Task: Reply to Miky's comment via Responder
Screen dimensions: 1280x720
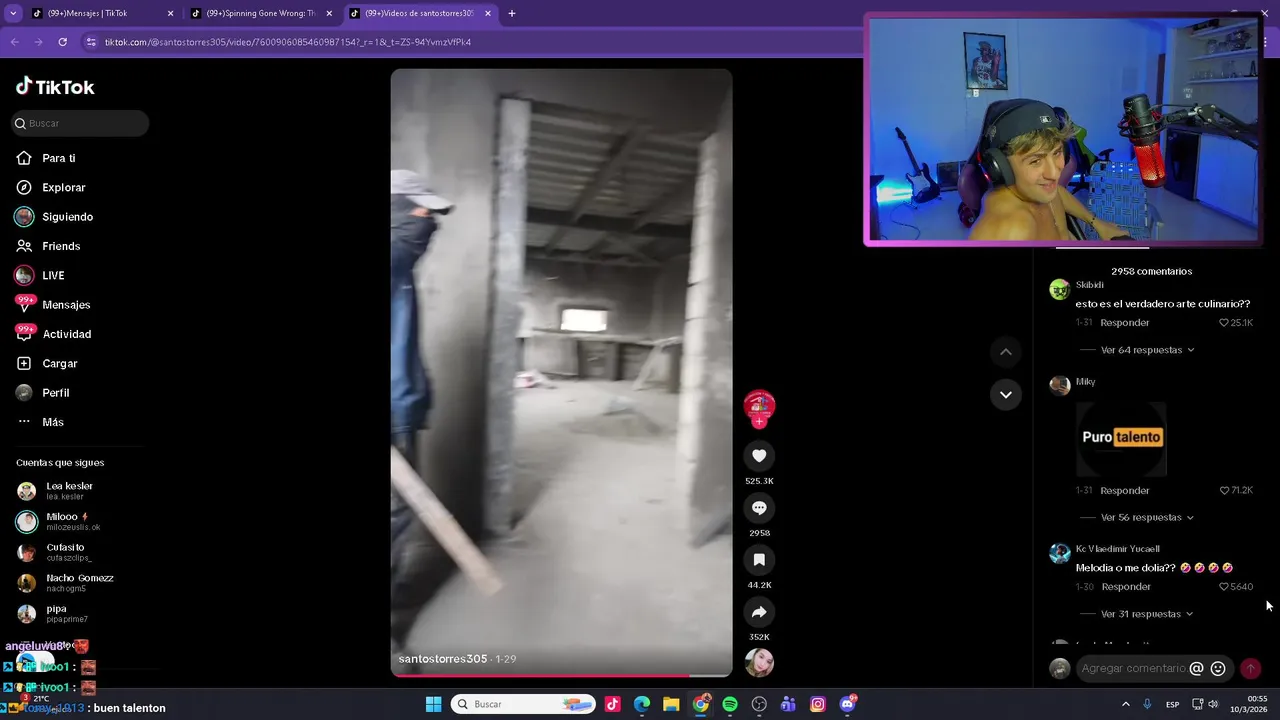Action: [1125, 491]
